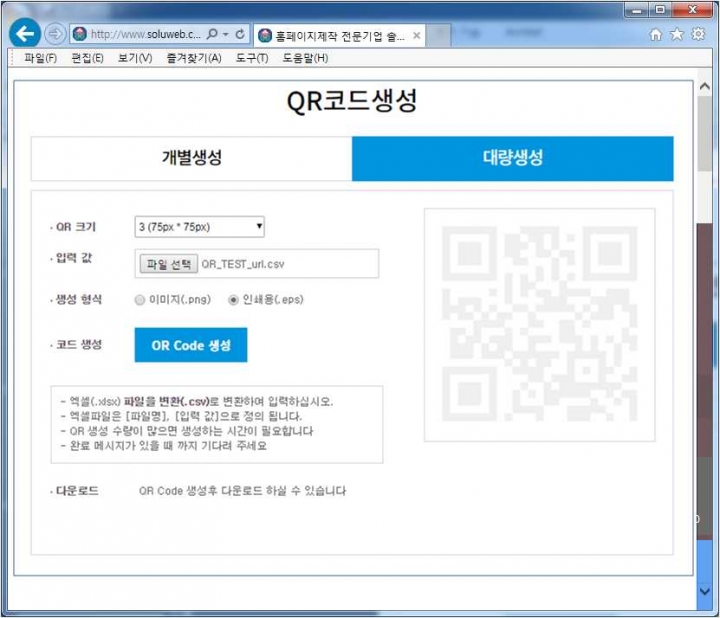Click the browser forward arrow button
720x618 pixels.
[55, 34]
